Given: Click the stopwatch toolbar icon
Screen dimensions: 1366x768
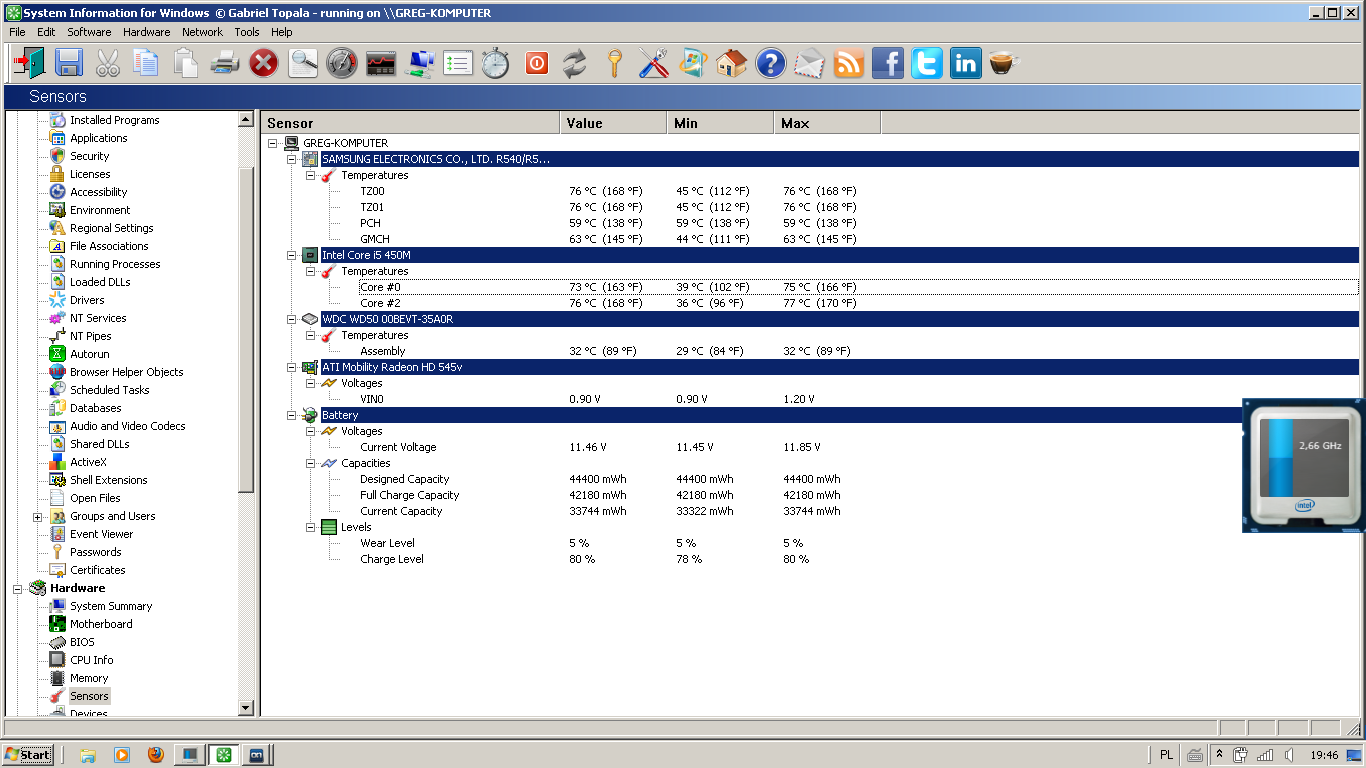Looking at the screenshot, I should pyautogui.click(x=497, y=64).
